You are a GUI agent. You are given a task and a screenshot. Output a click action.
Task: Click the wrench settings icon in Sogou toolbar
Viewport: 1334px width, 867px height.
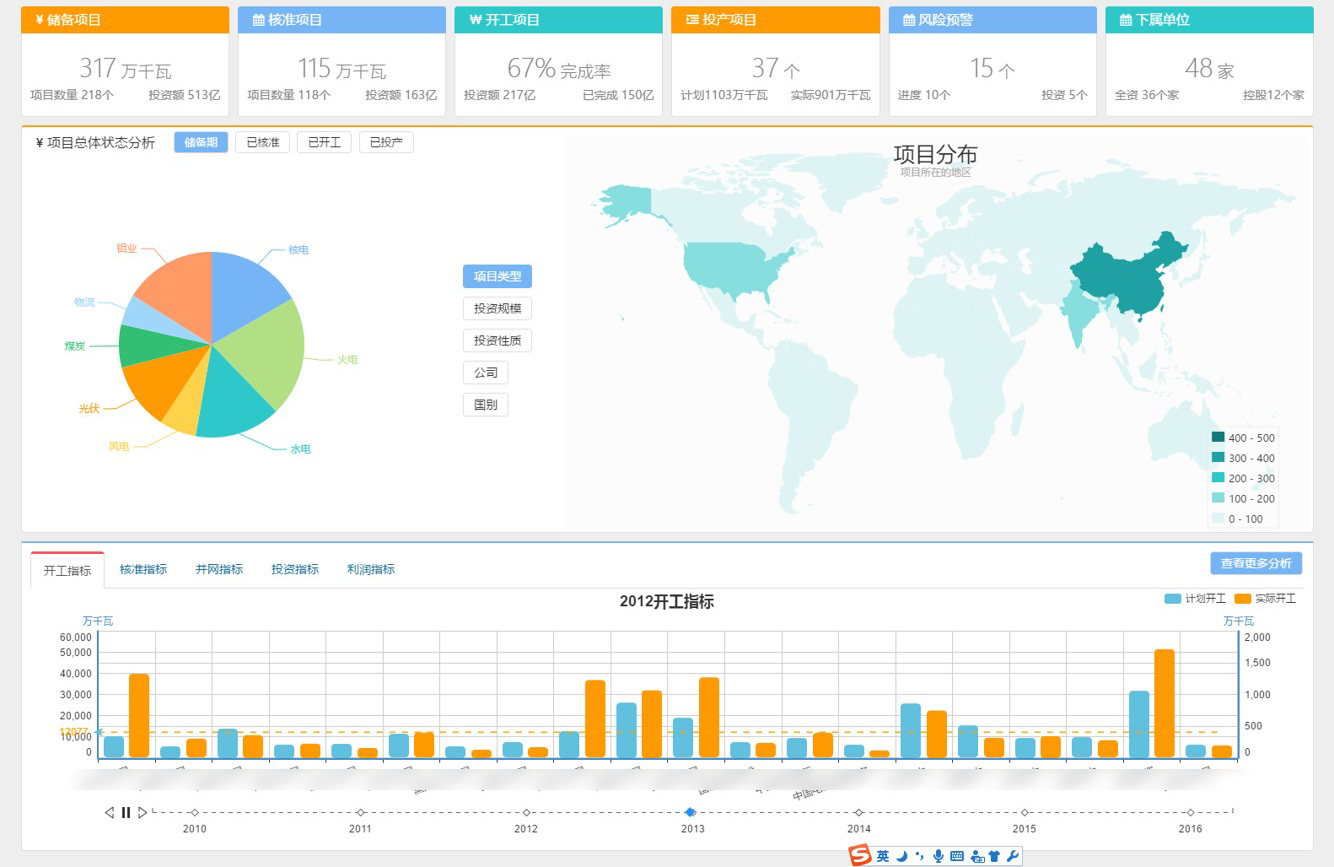[x=1012, y=856]
